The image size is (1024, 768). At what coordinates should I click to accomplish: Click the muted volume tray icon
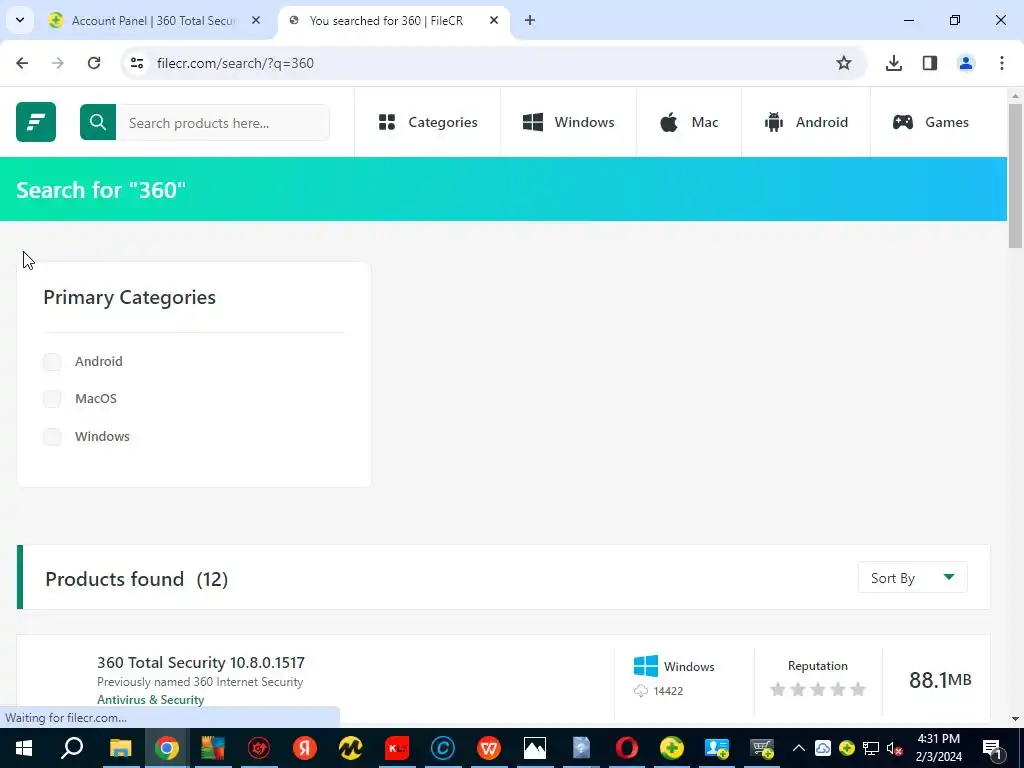[x=895, y=748]
